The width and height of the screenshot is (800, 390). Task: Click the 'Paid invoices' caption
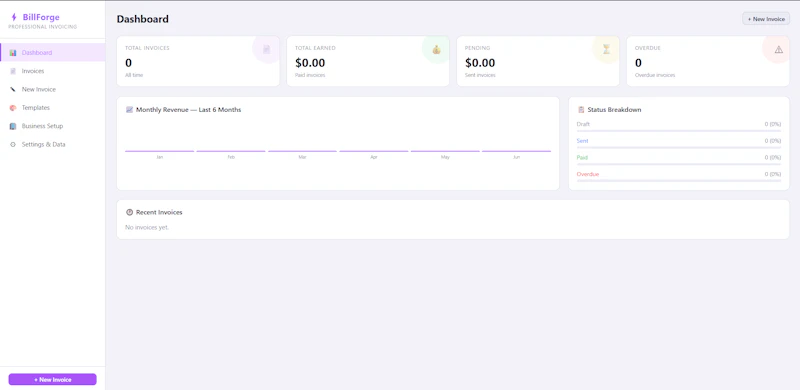click(x=310, y=75)
